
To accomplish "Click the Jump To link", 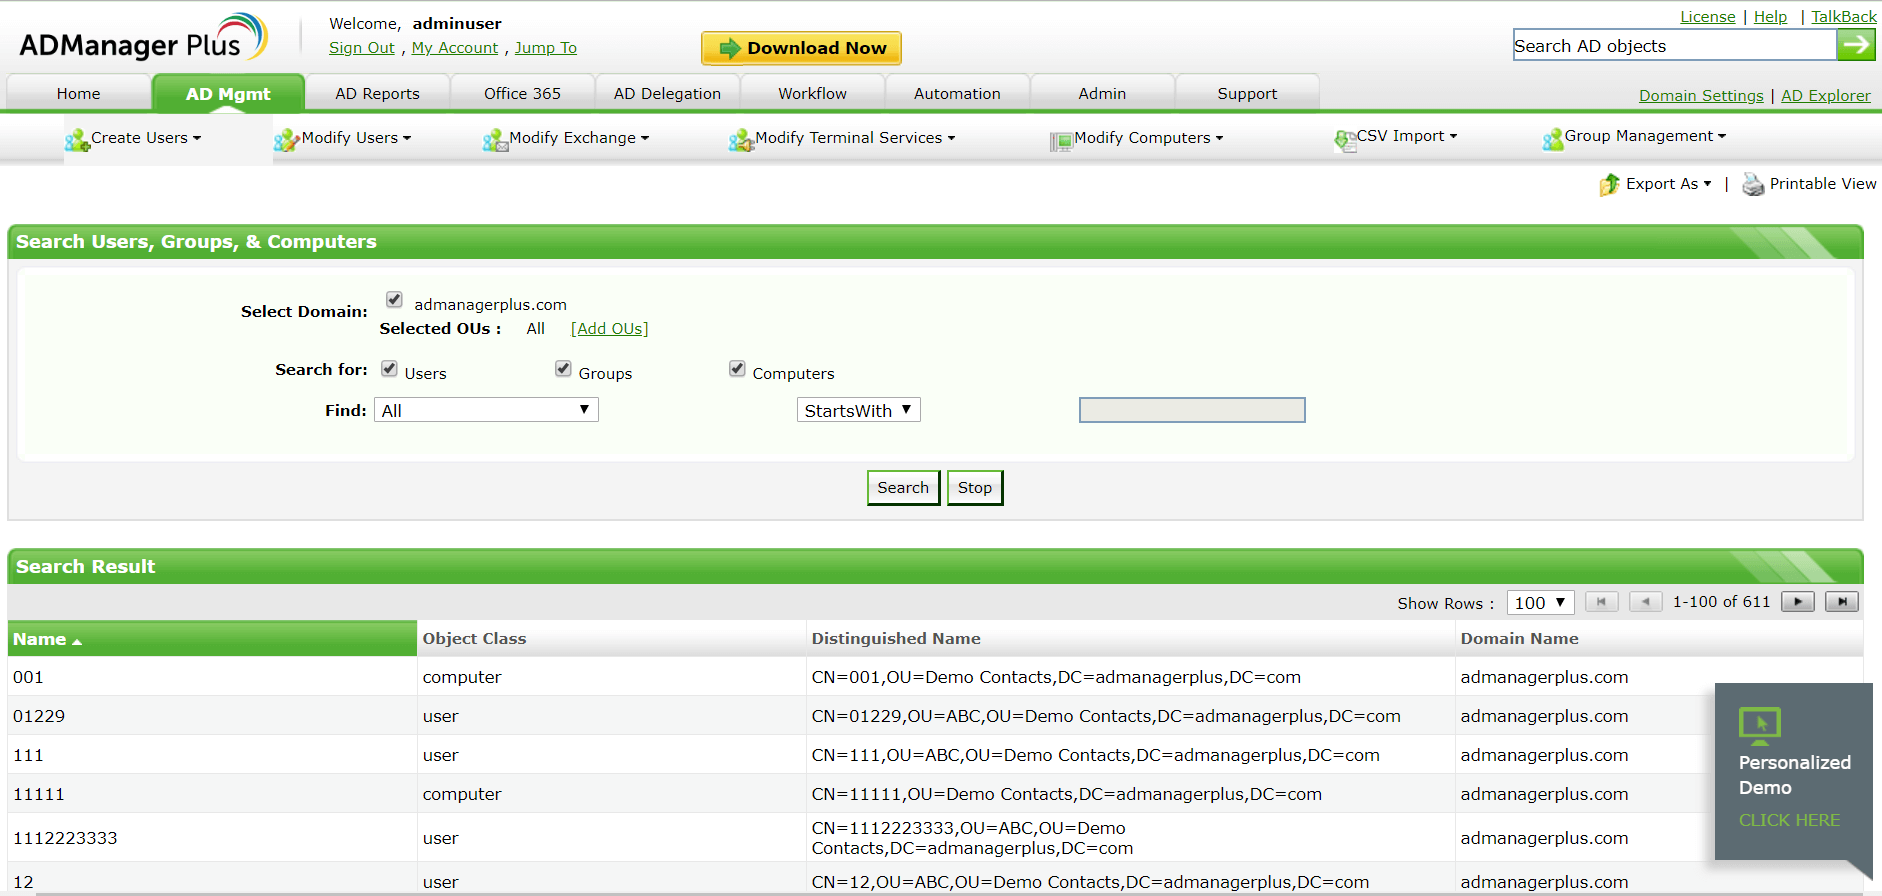I will tap(546, 48).
